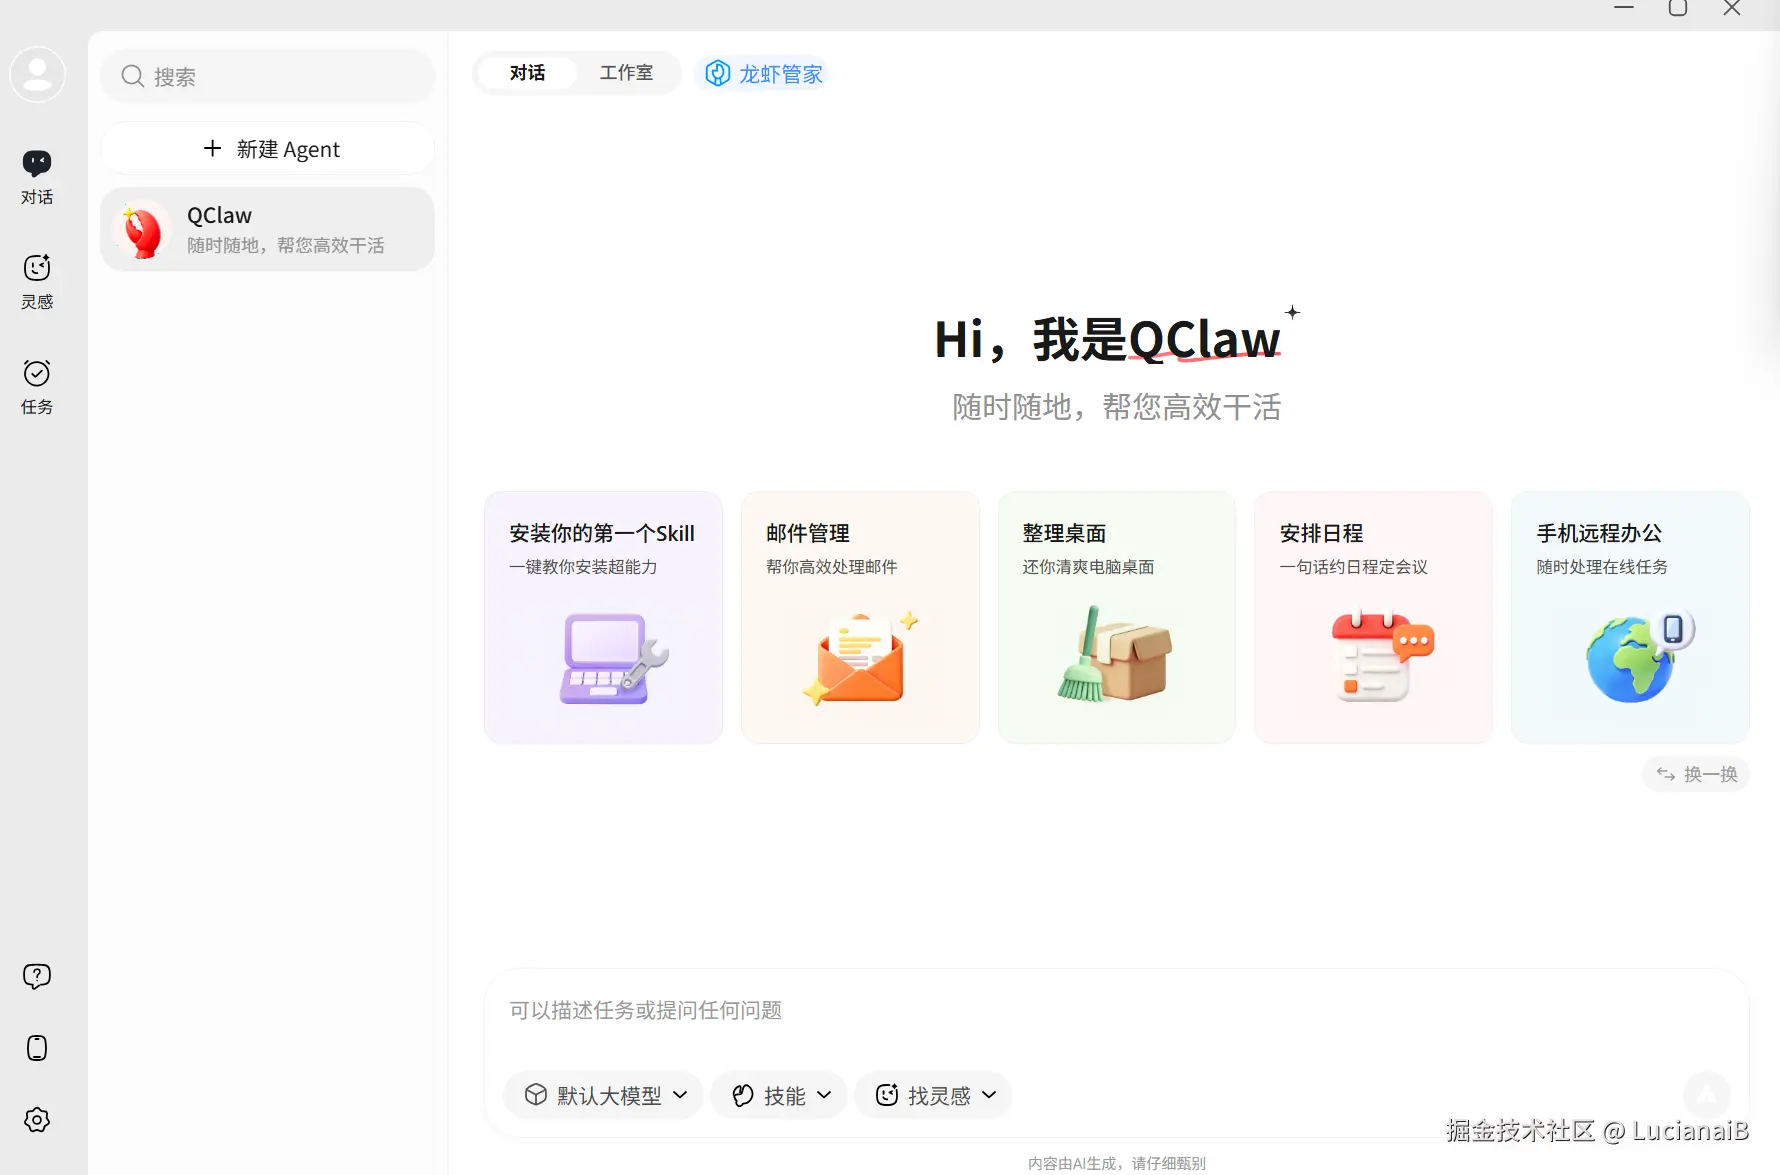The height and width of the screenshot is (1175, 1780).
Task: Select the 对话 tab
Action: click(527, 72)
